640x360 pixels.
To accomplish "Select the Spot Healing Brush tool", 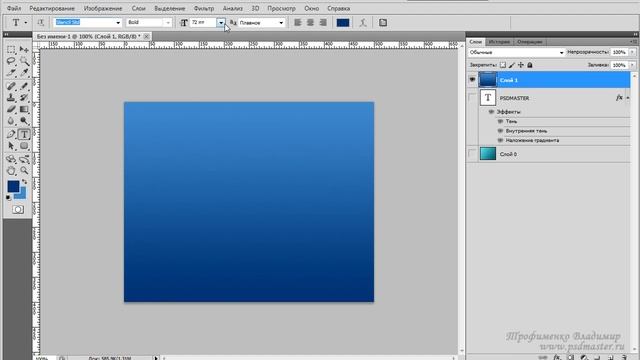I will [11, 86].
